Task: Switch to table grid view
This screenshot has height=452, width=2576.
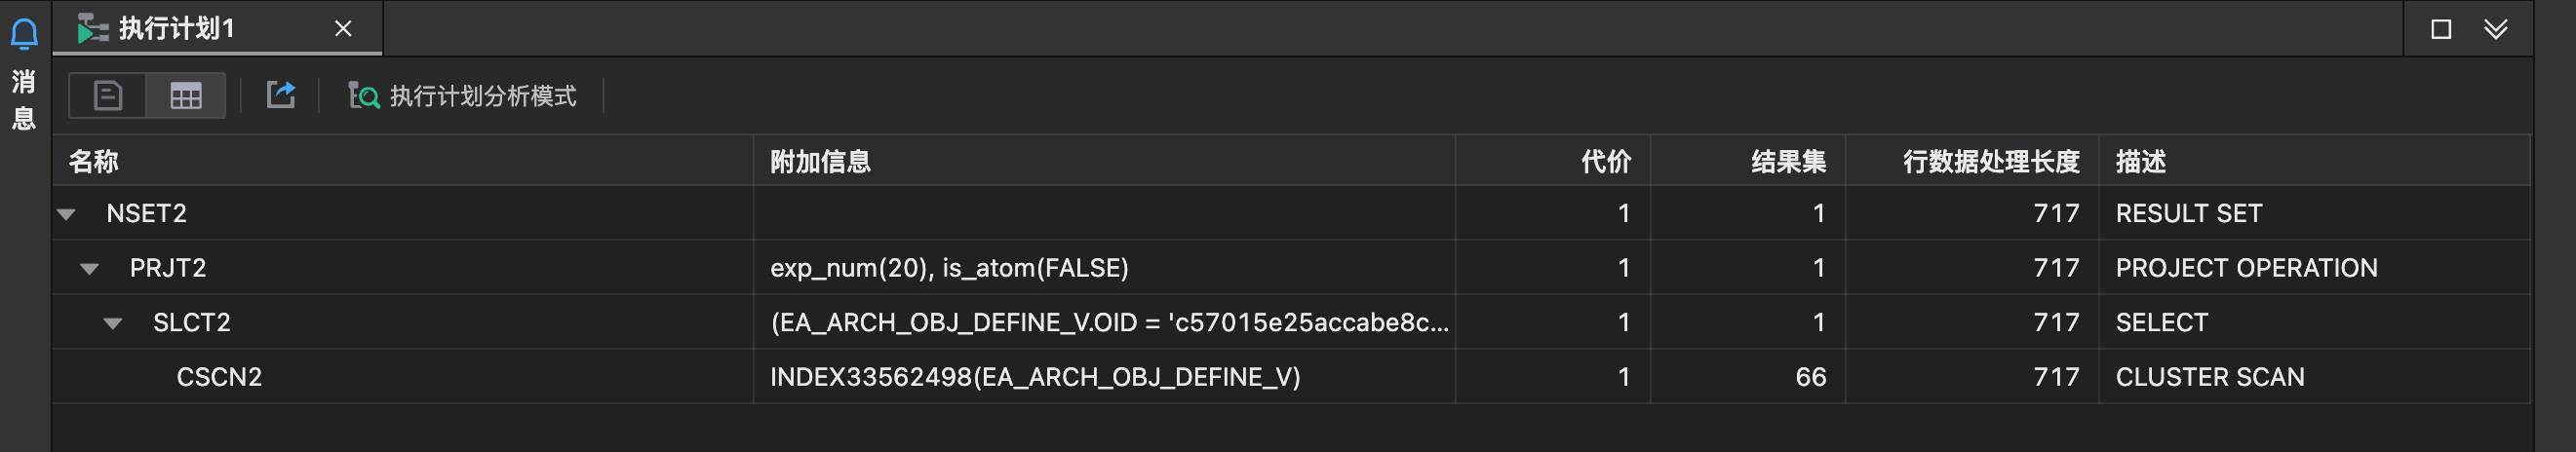Action: click(x=186, y=96)
